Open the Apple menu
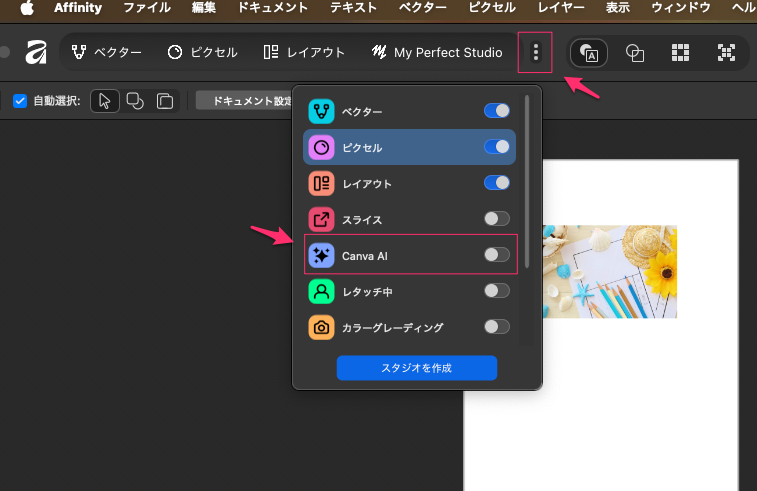 (x=27, y=7)
